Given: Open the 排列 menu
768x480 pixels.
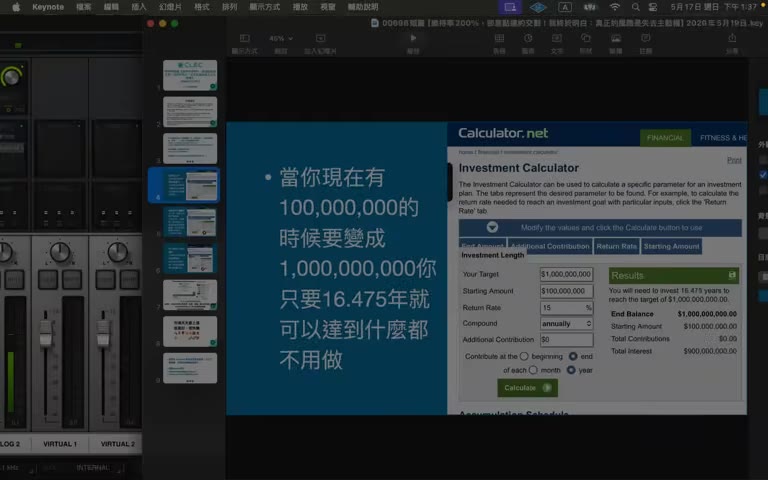Looking at the screenshot, I should [x=229, y=7].
